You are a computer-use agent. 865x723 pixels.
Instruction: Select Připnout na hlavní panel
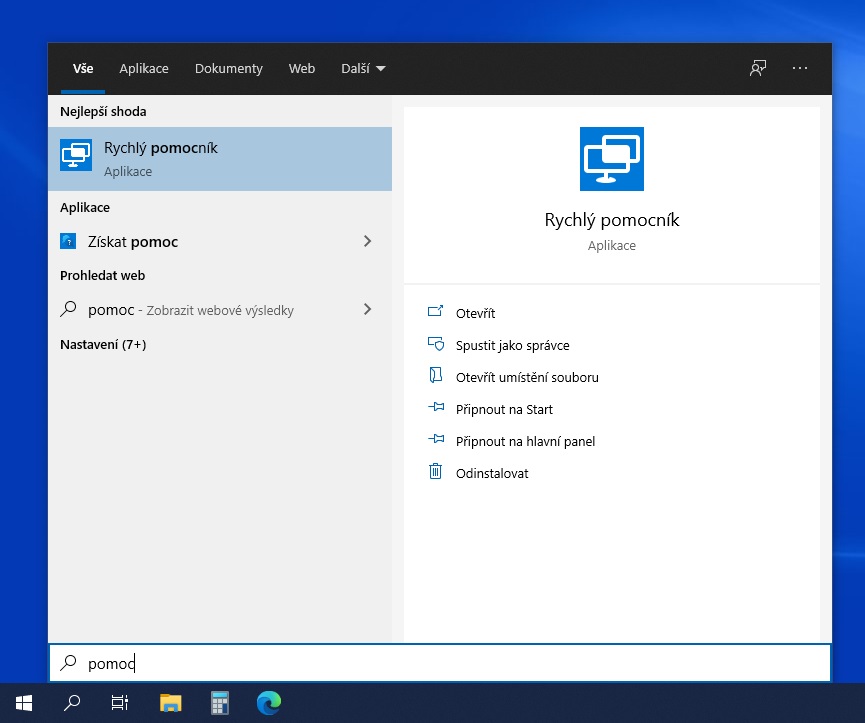tap(525, 441)
